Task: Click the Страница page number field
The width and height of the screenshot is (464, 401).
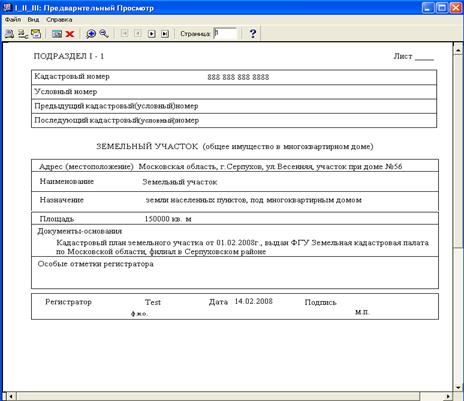Action: [225, 34]
